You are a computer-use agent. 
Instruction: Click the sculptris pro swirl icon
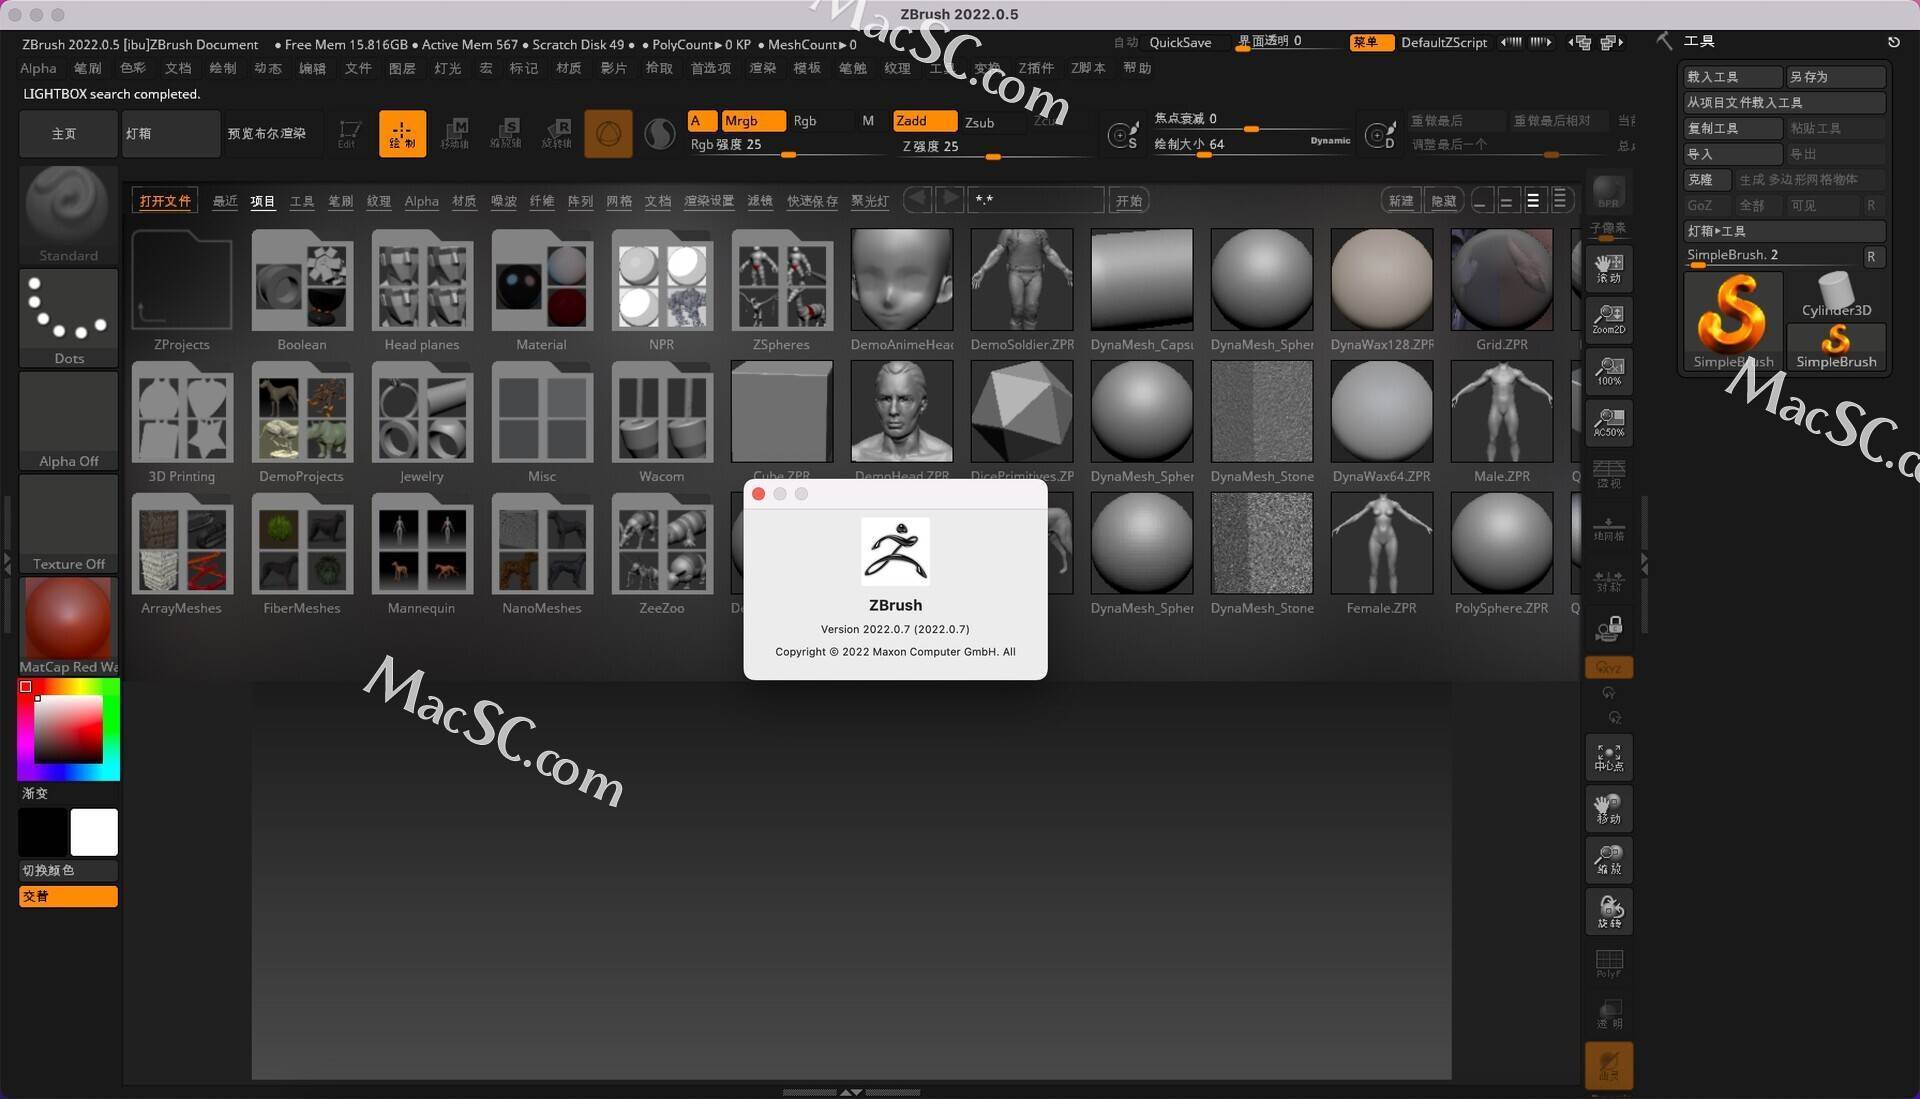click(x=659, y=134)
